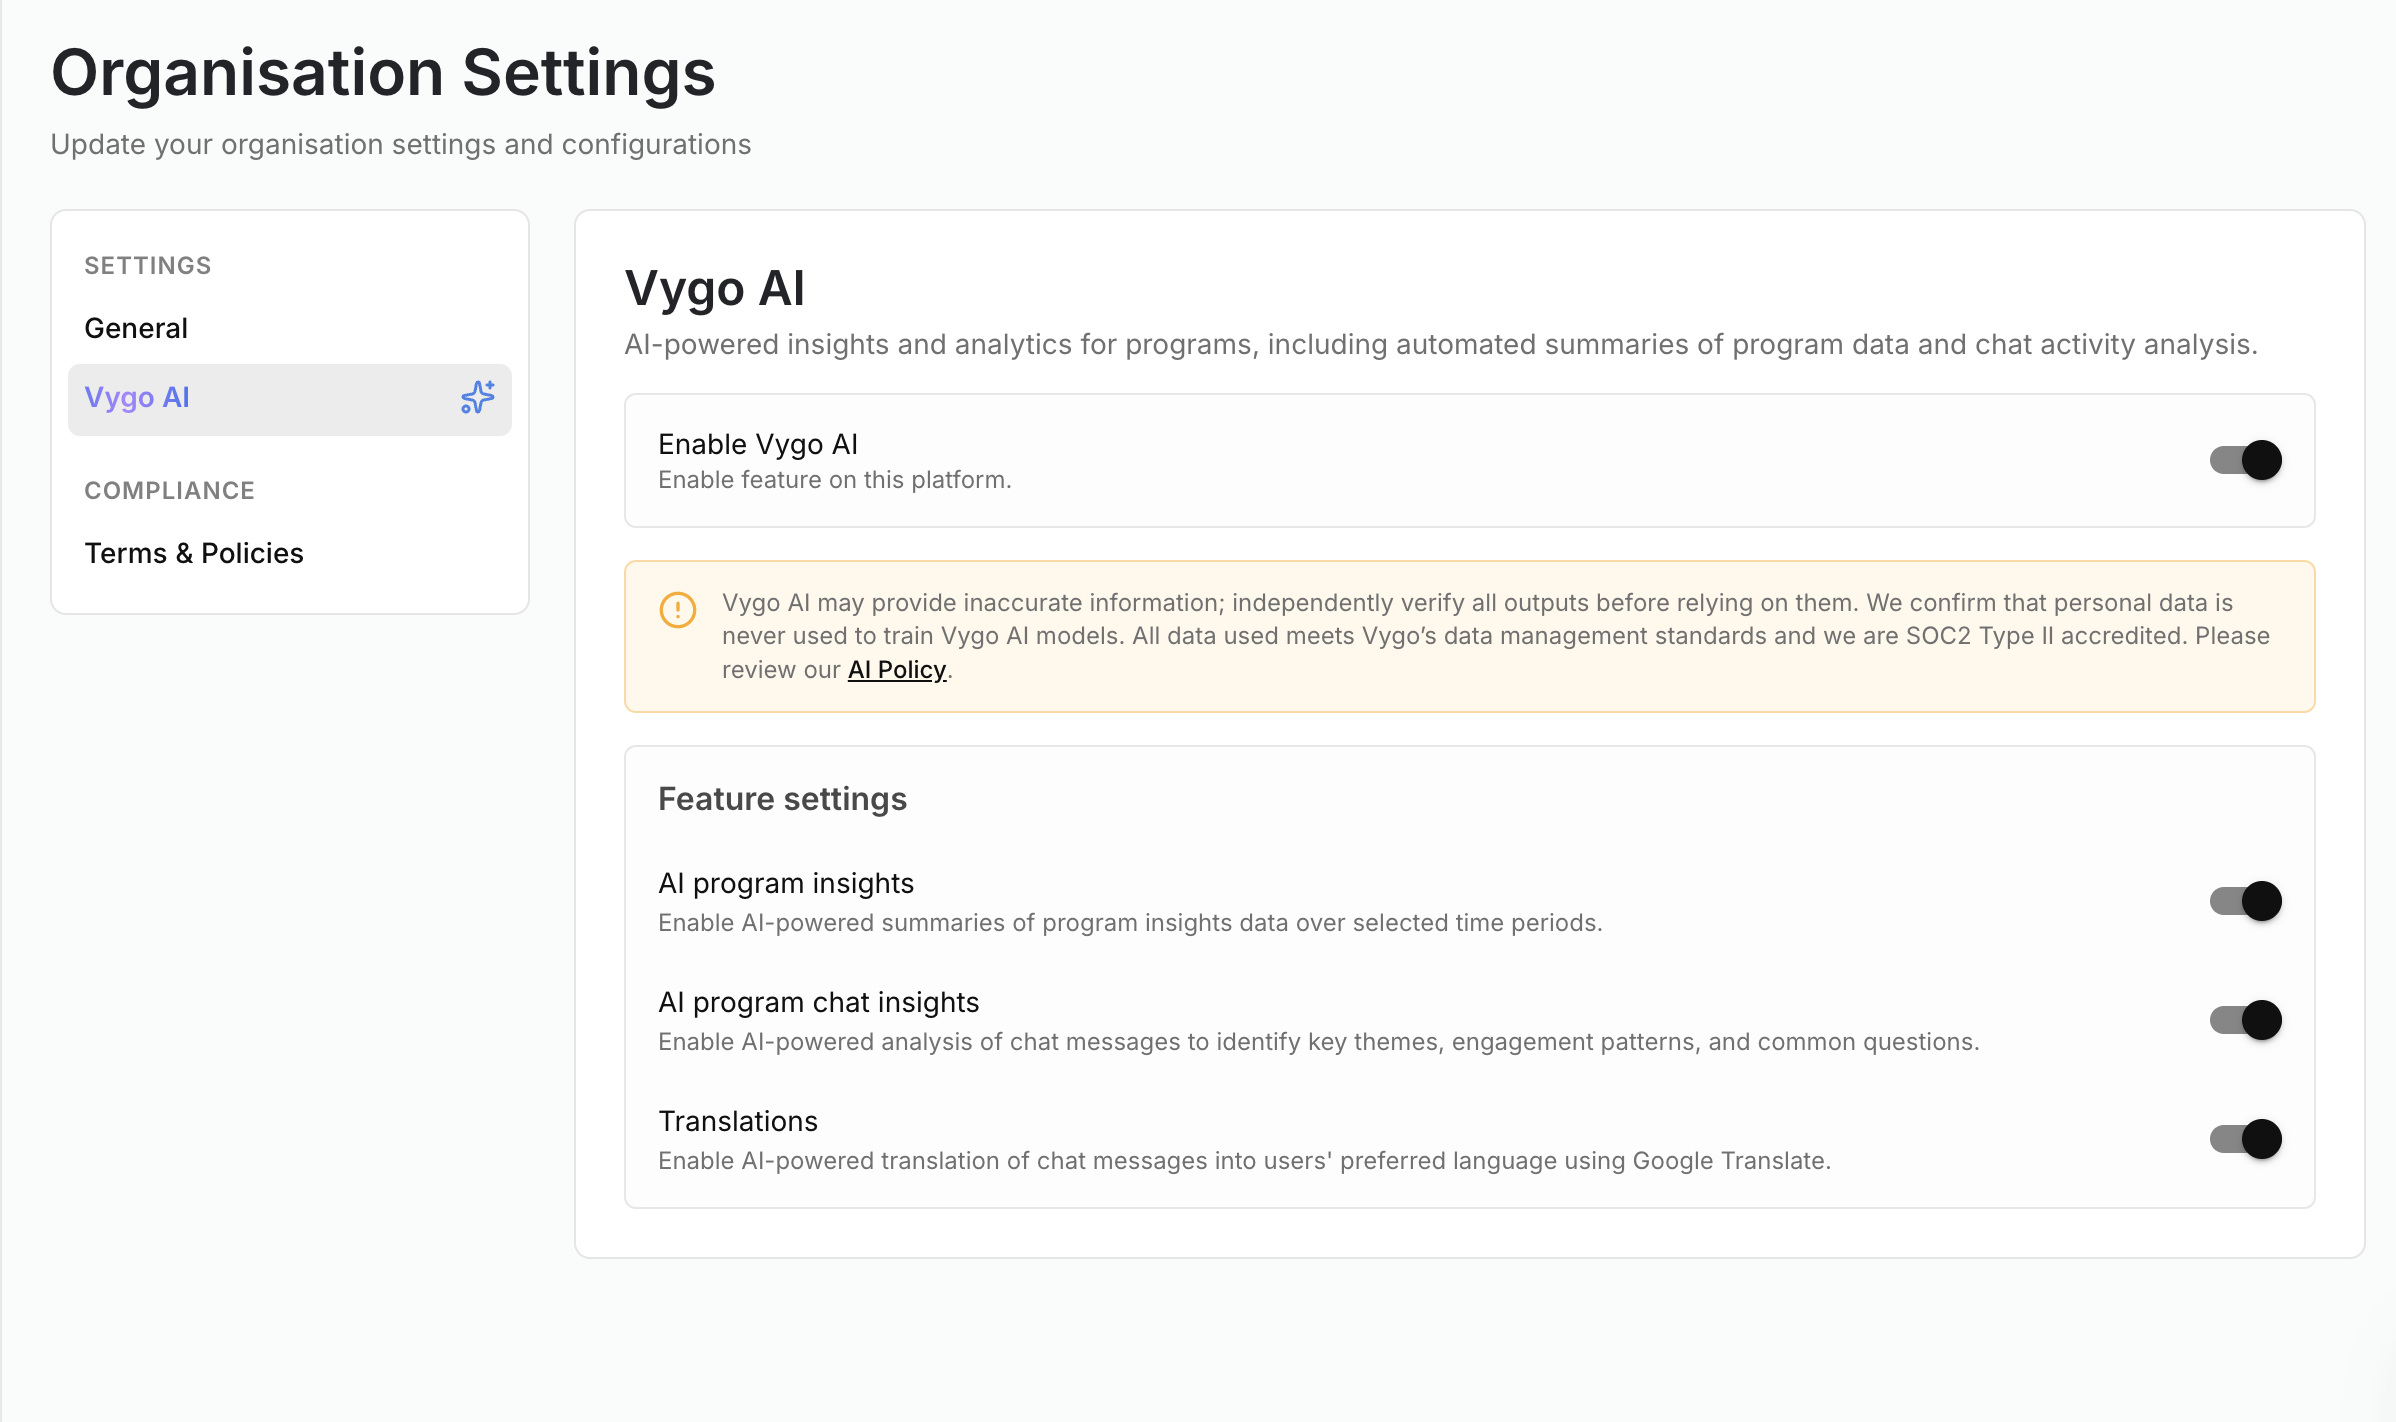Screen dimensions: 2396x1422
Task: Click the "Translations" label text
Action: point(737,1121)
